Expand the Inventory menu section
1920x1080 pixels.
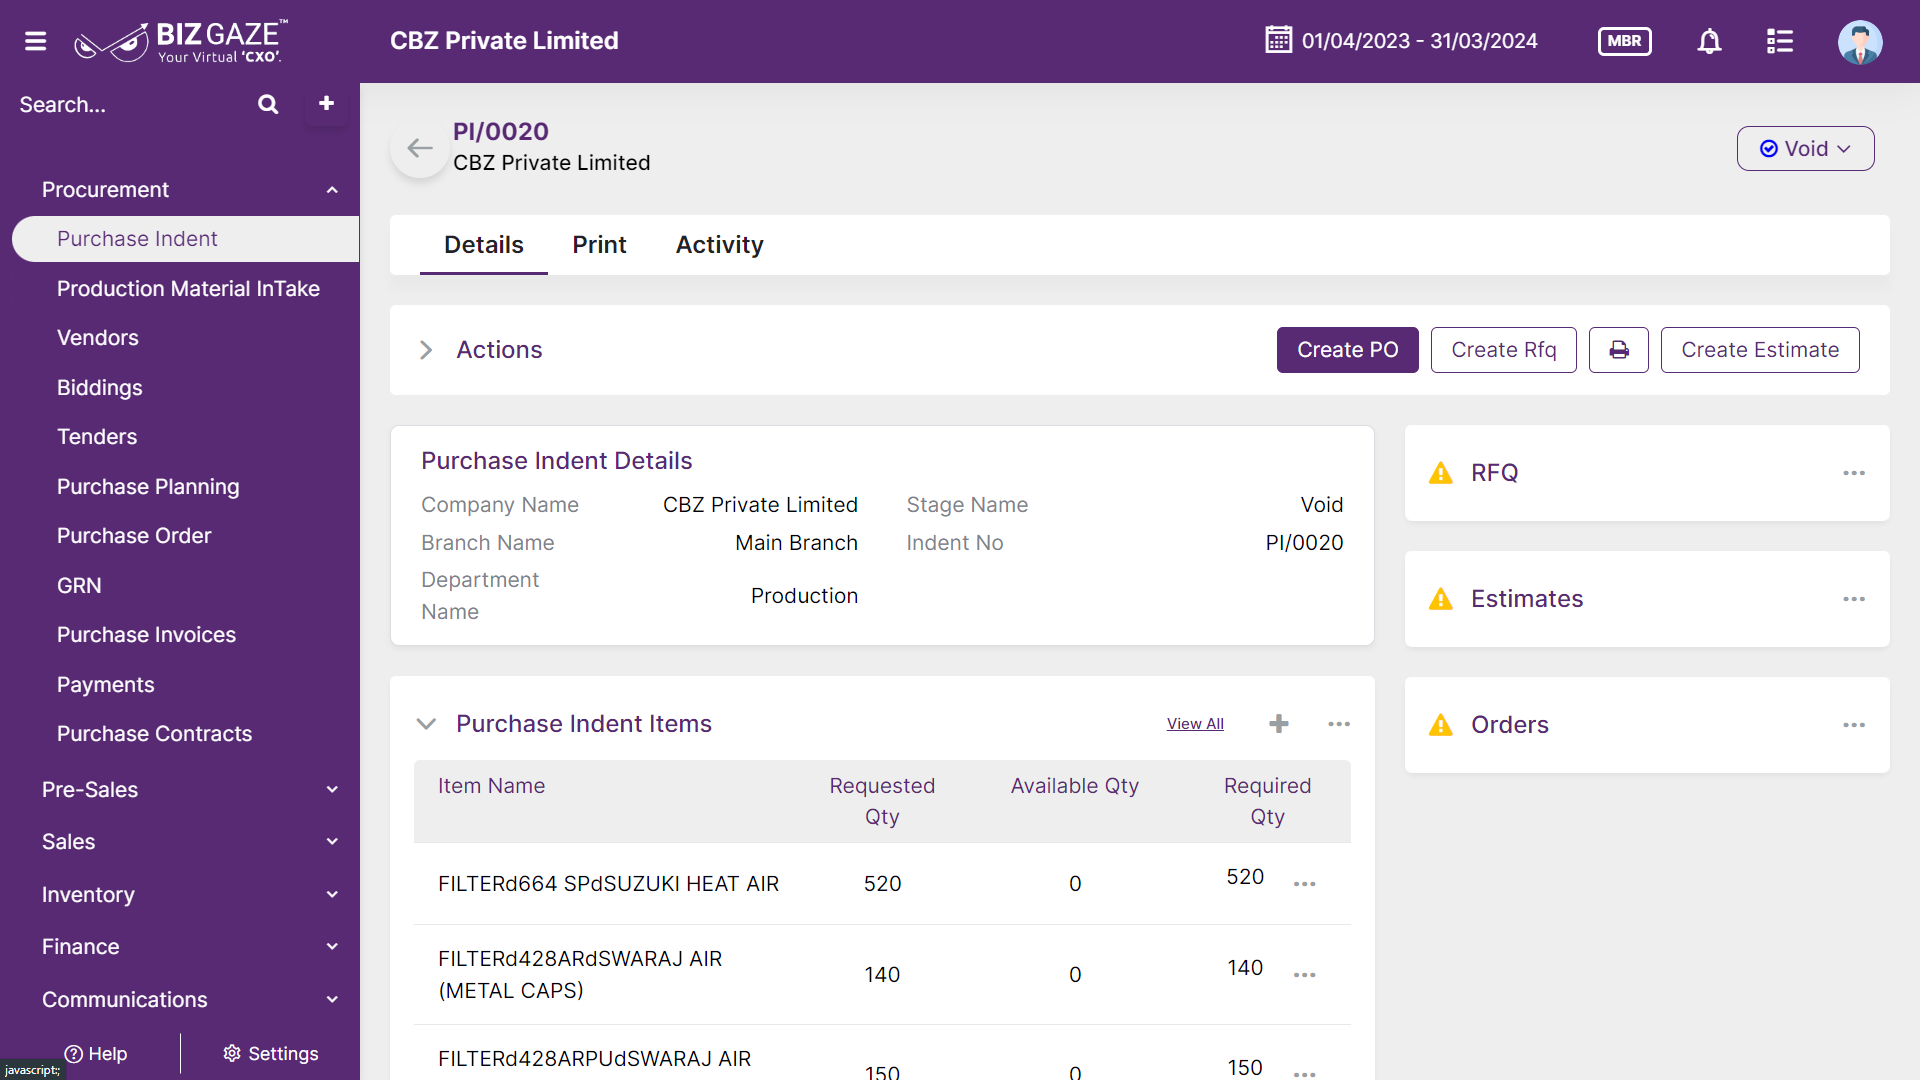tap(332, 895)
